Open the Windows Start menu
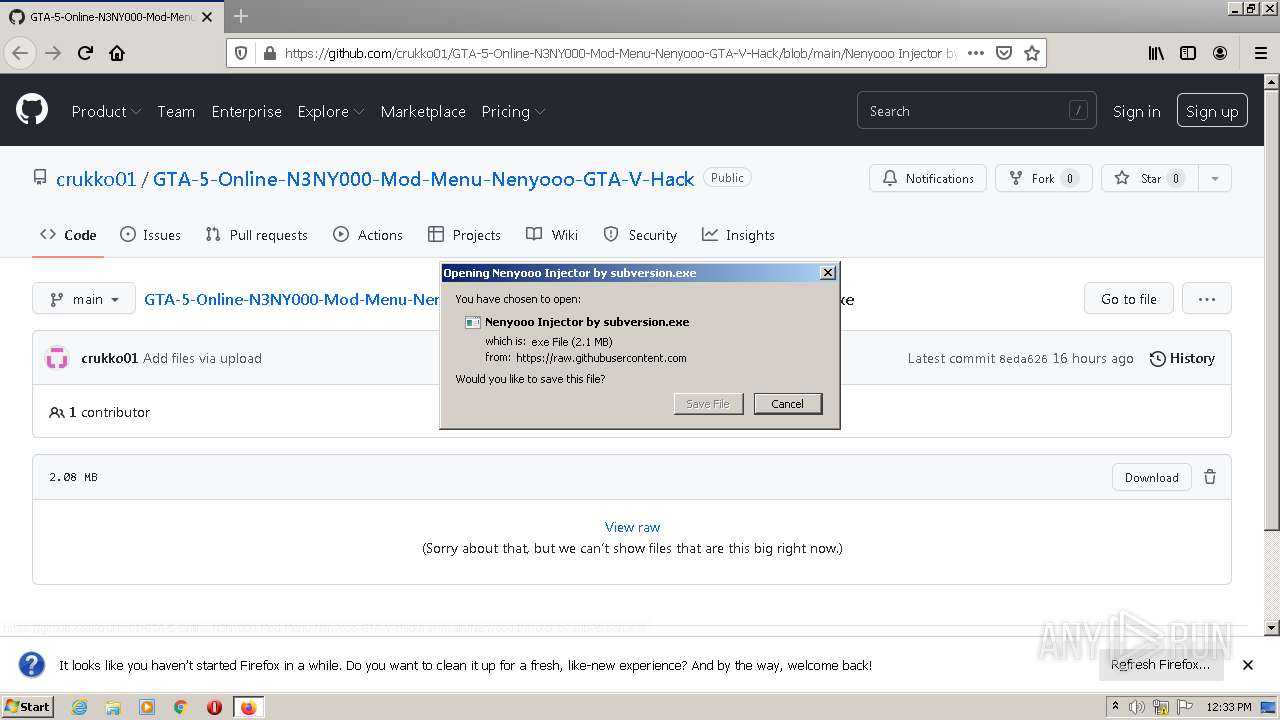This screenshot has width=1280, height=720. coord(27,707)
